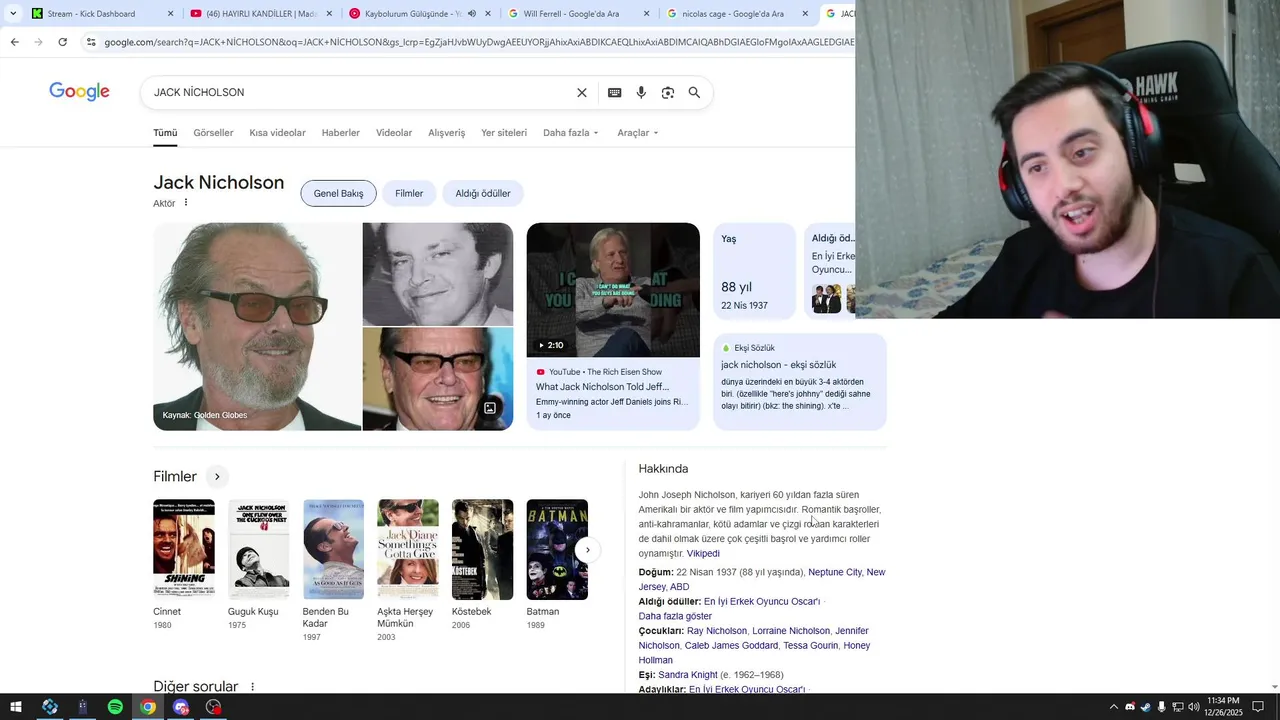
Task: Reload the page
Action: (62, 42)
